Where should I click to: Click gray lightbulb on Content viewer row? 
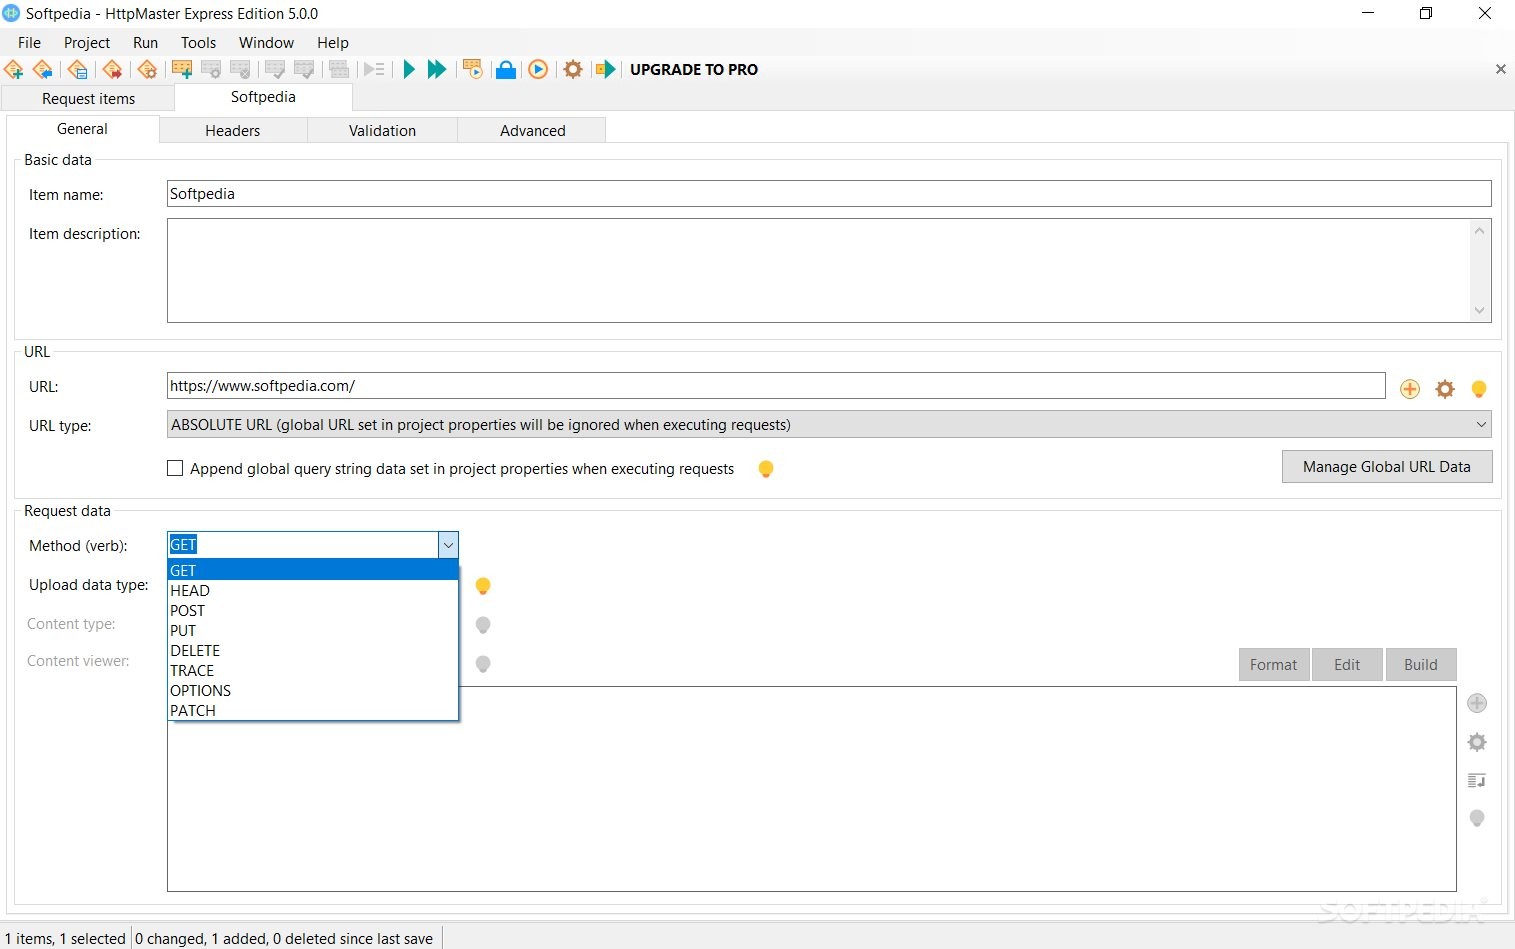483,664
